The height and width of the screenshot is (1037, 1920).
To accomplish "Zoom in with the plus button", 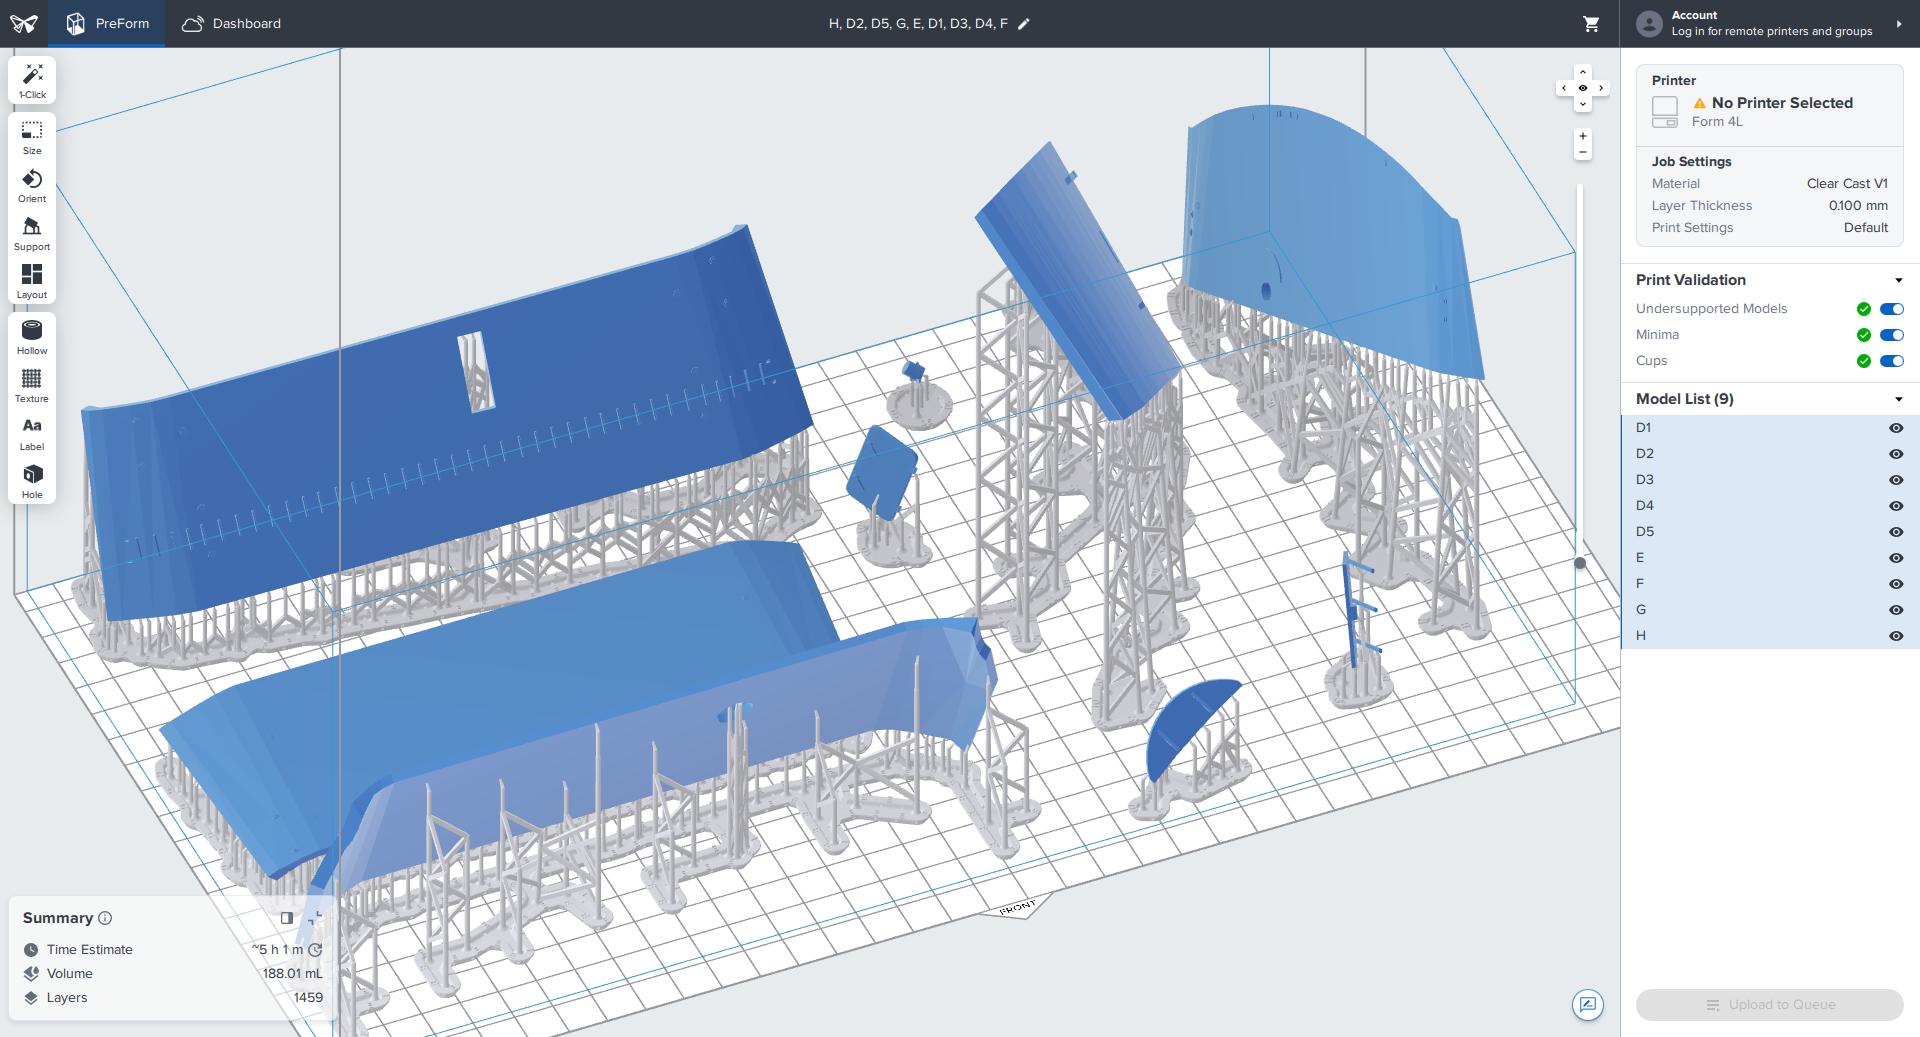I will click(1582, 136).
